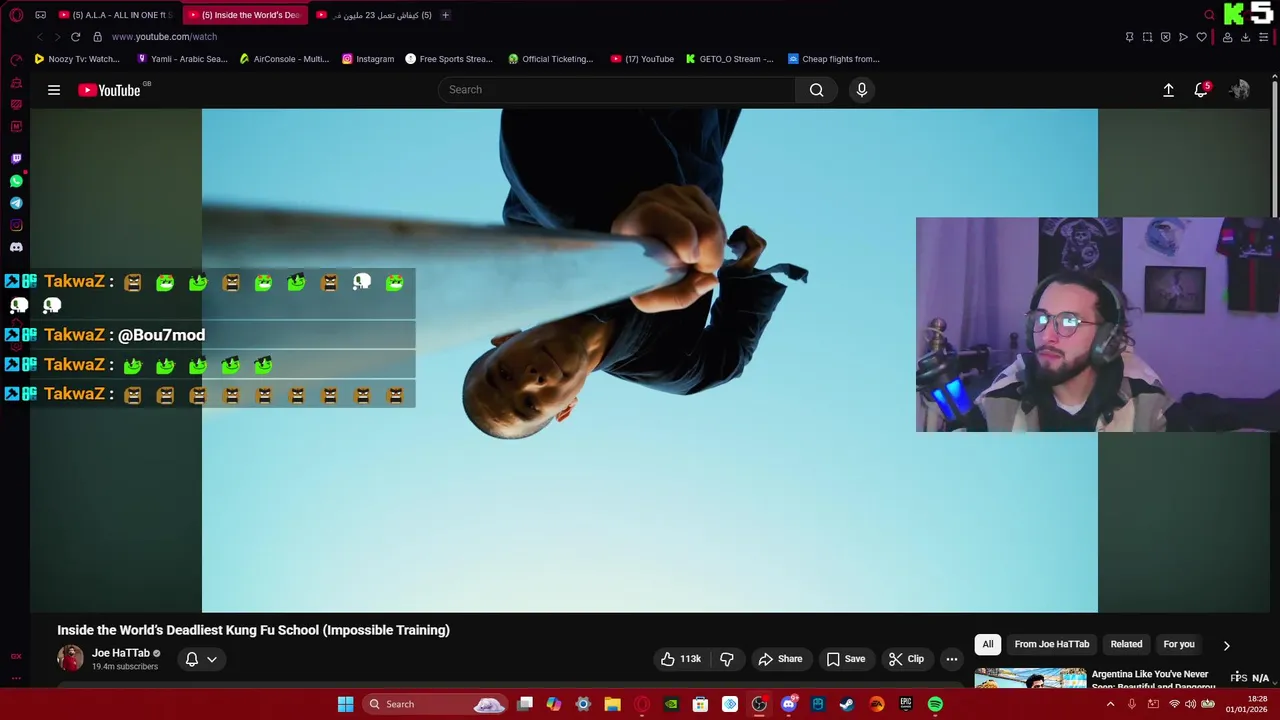This screenshot has height=720, width=1280.
Task: Go to the YouTube home logo
Action: 110,90
